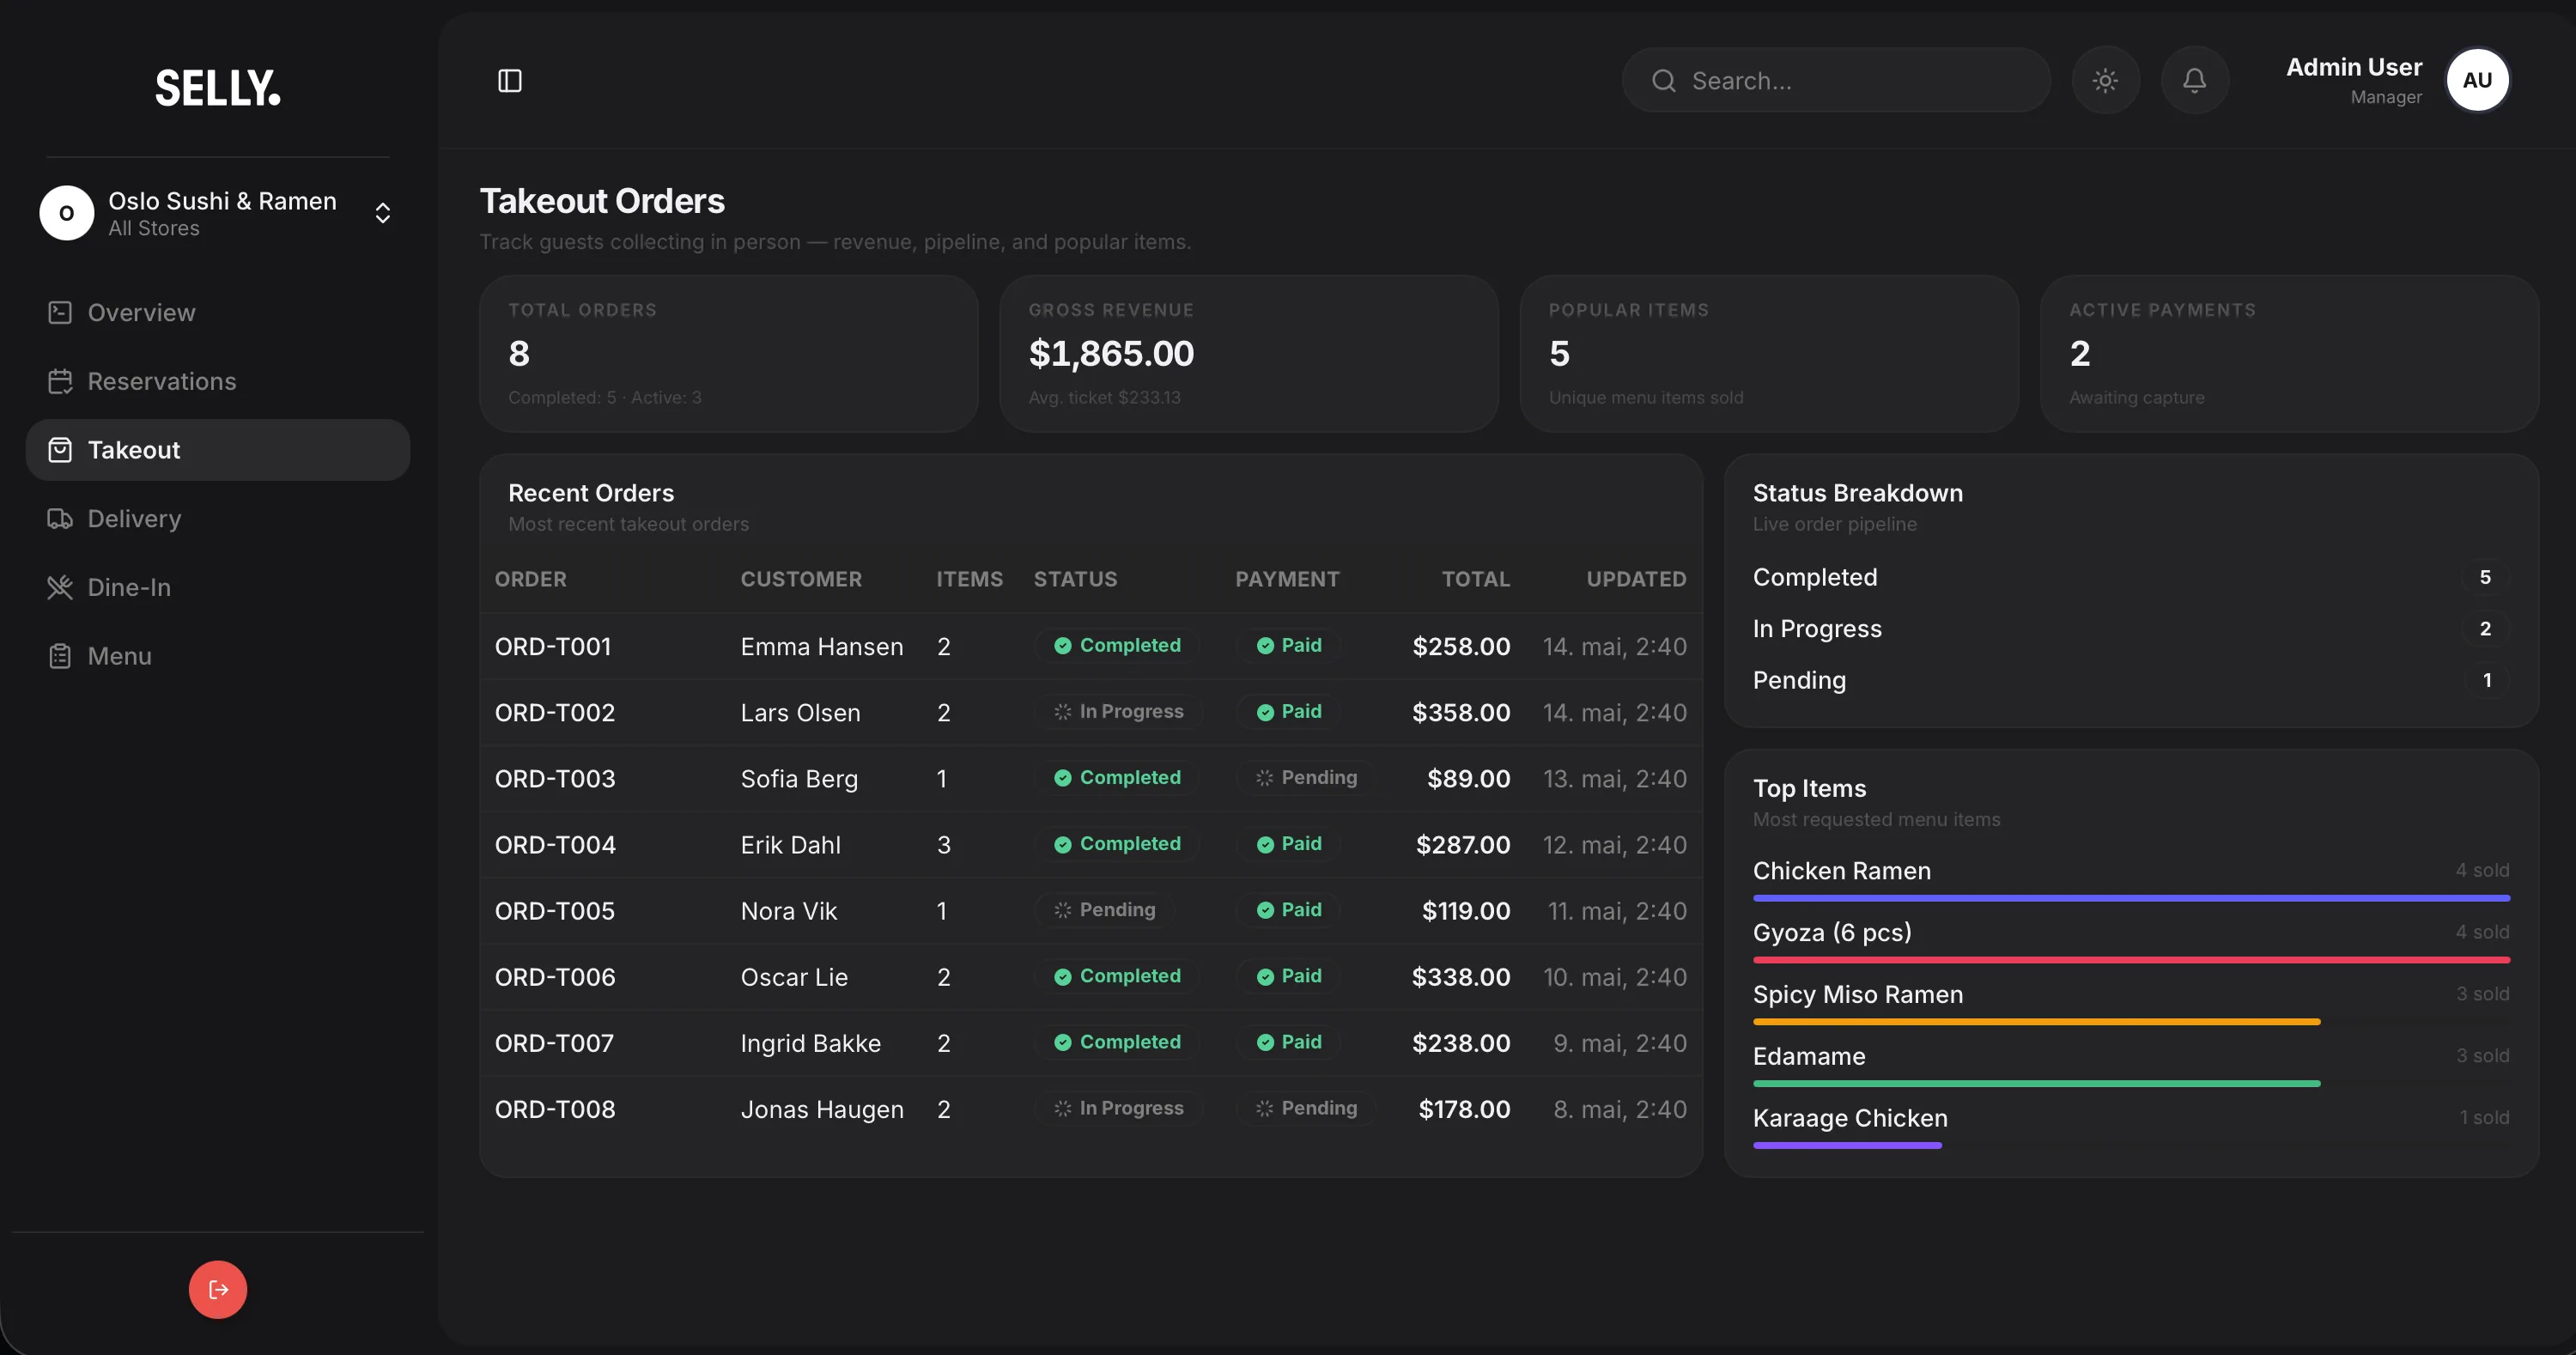Click the Active Payments card
Viewport: 2576px width, 1355px height.
pyautogui.click(x=2289, y=354)
